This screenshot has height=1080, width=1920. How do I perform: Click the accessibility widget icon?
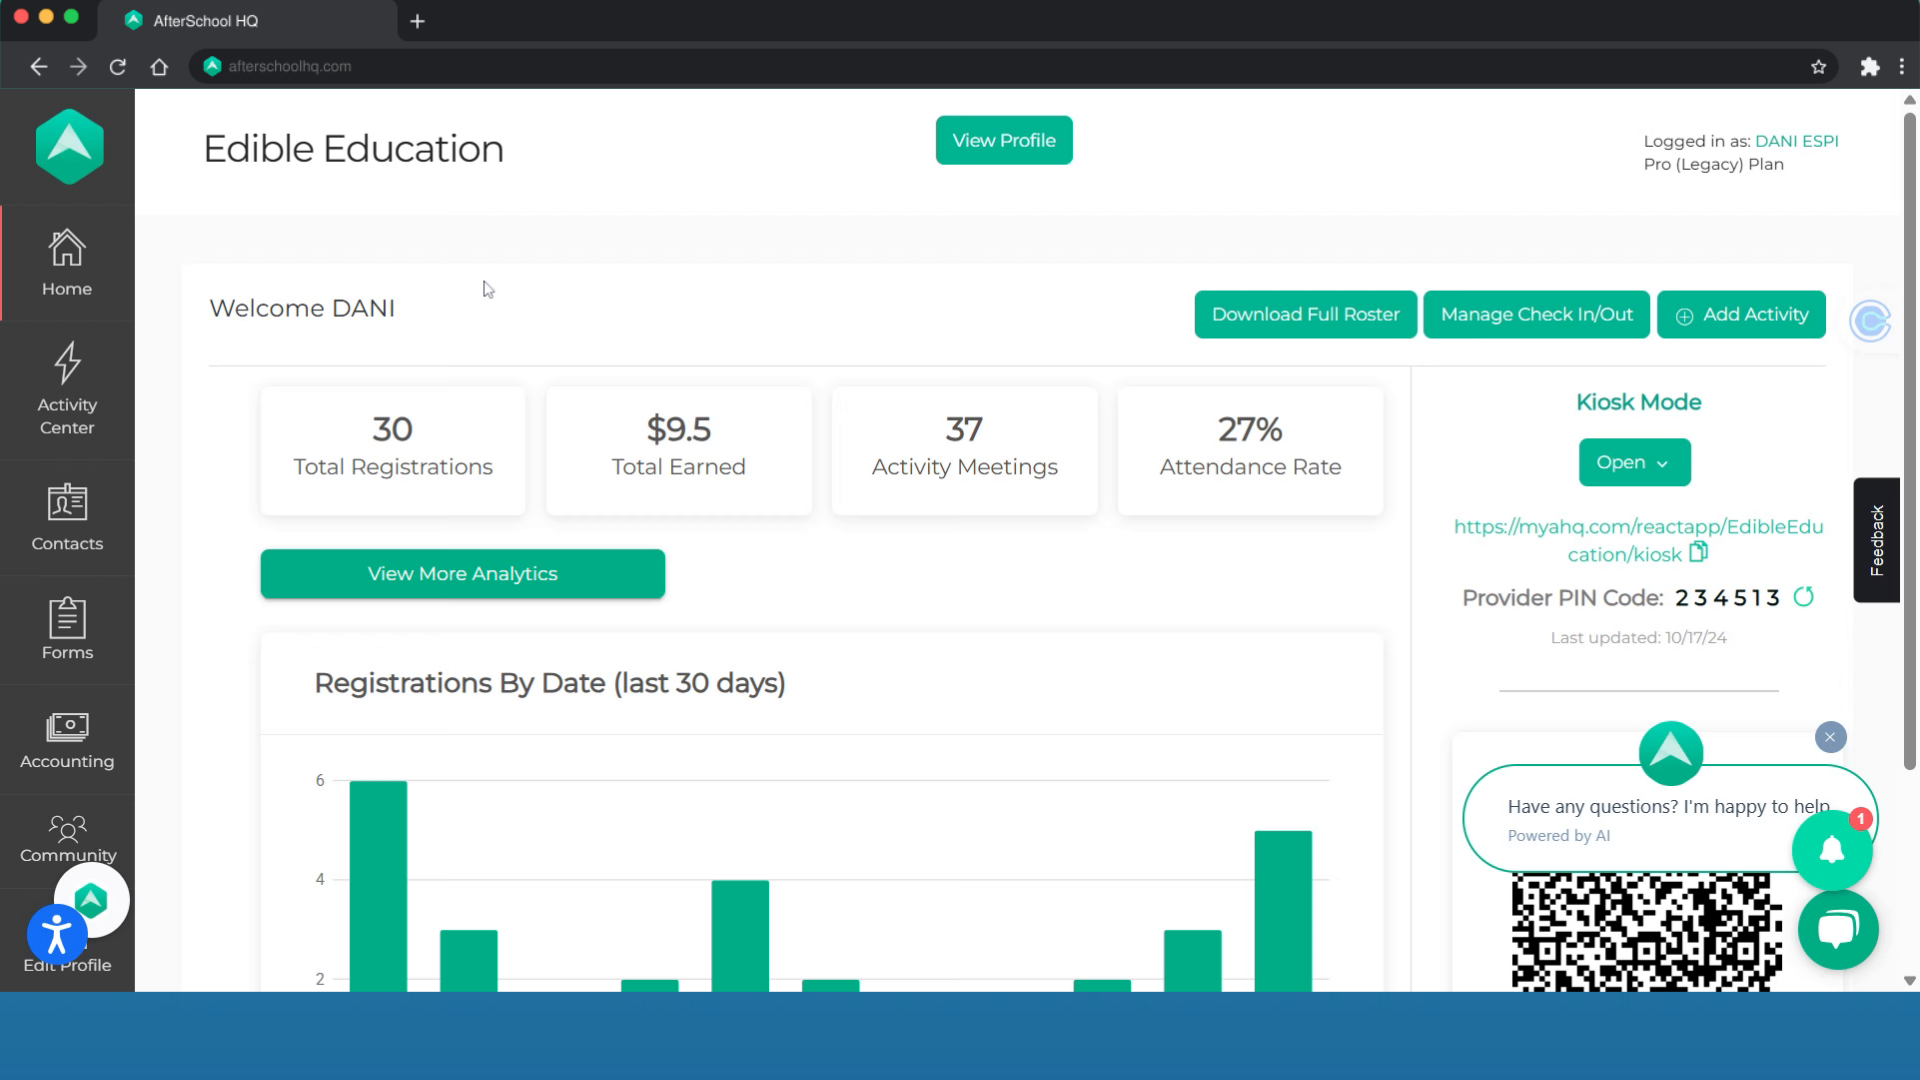point(57,934)
